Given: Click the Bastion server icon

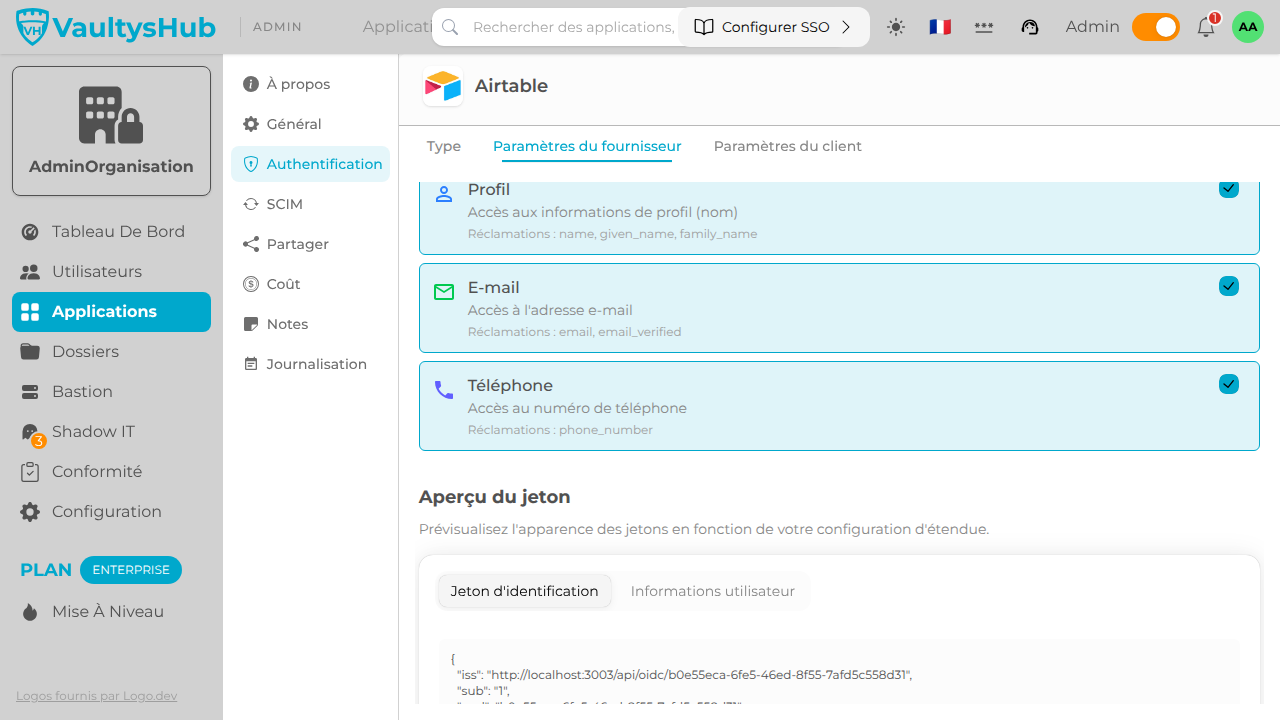Looking at the screenshot, I should coord(30,392).
